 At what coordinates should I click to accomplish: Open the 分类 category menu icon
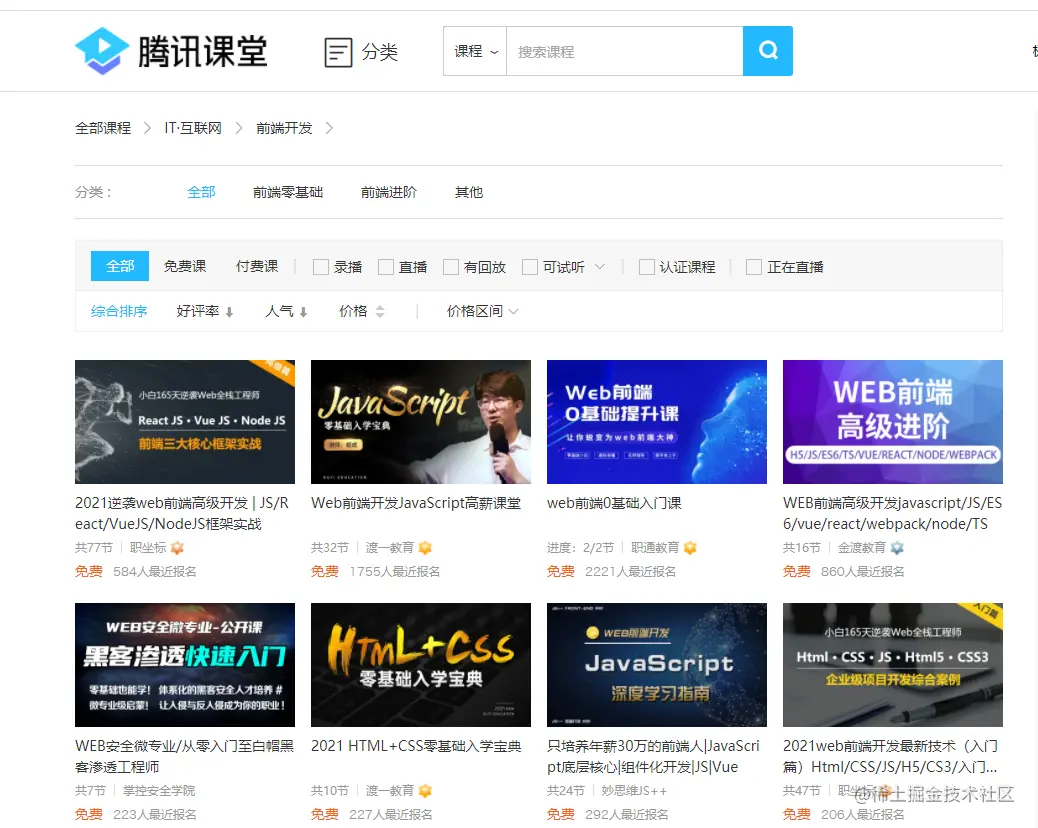click(x=338, y=52)
